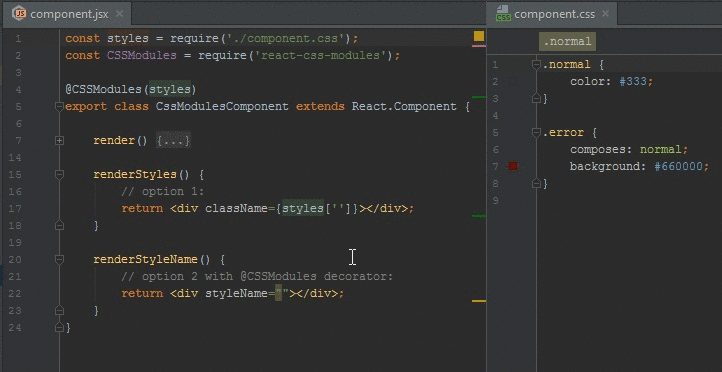Click the .error selector in CSS
This screenshot has height=372, width=722.
[x=563, y=133]
